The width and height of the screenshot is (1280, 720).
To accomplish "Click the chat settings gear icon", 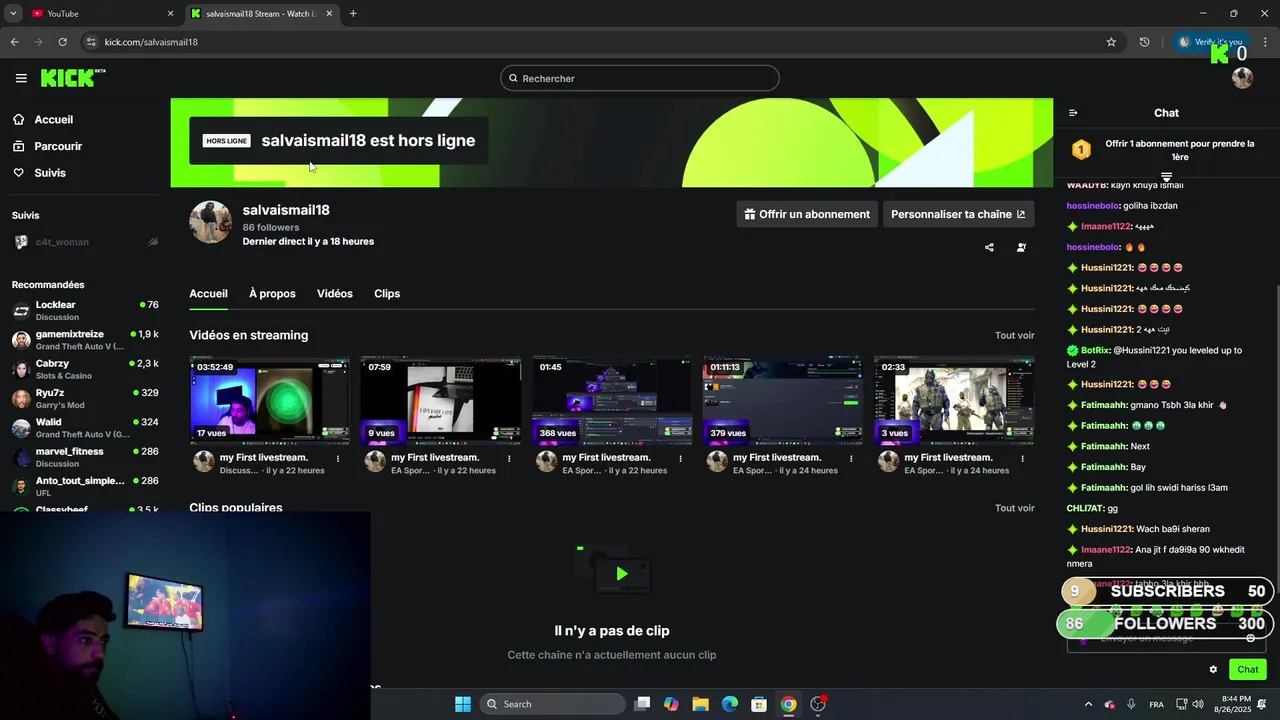I will 1213,670.
